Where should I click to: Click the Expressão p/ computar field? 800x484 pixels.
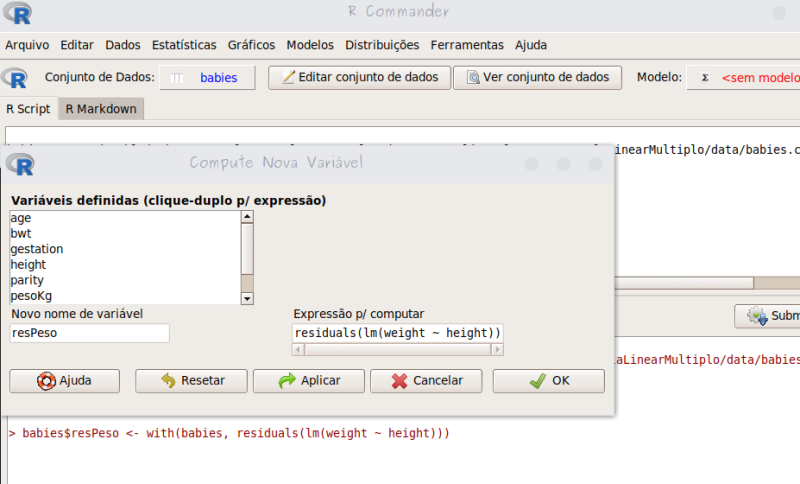click(397, 333)
